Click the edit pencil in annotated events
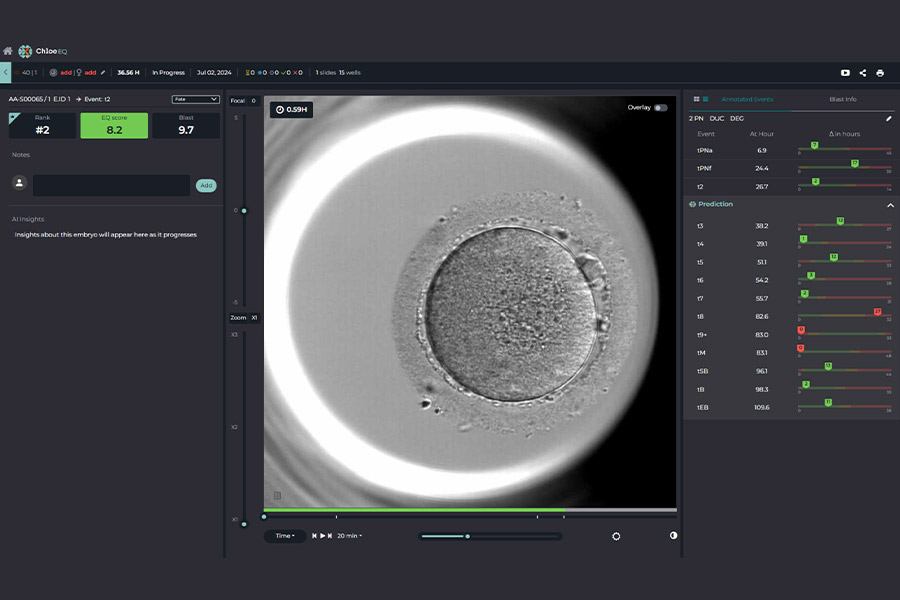 [x=889, y=118]
